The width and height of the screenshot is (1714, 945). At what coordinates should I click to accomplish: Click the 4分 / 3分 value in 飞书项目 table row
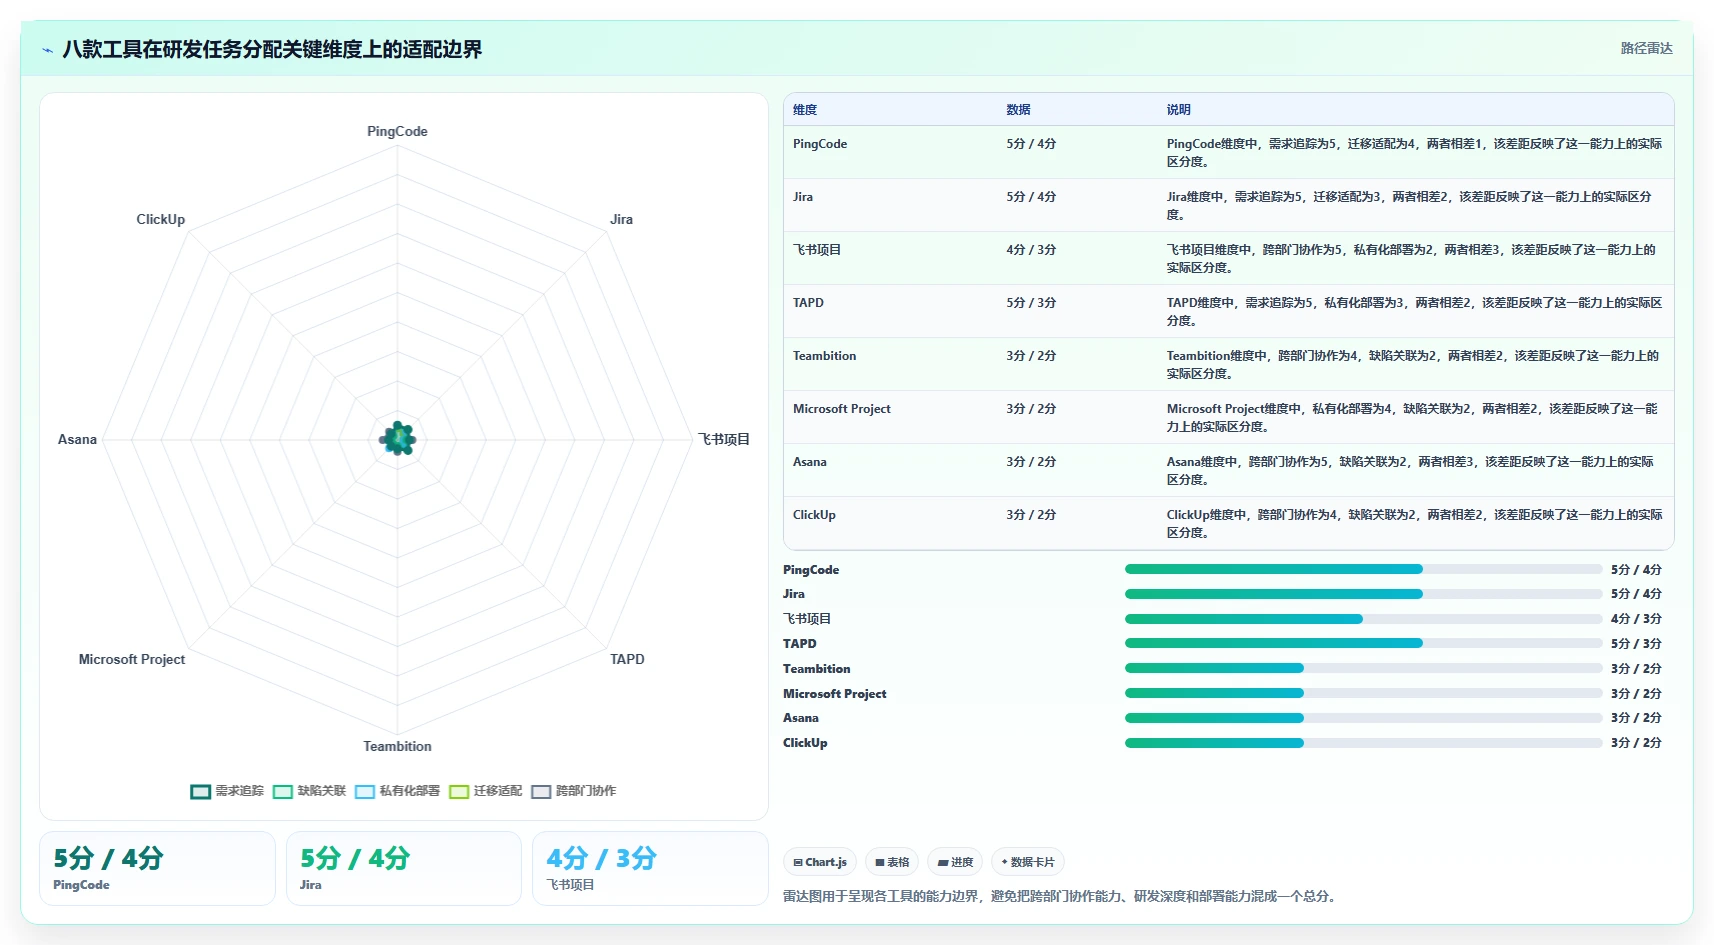[x=1031, y=250]
